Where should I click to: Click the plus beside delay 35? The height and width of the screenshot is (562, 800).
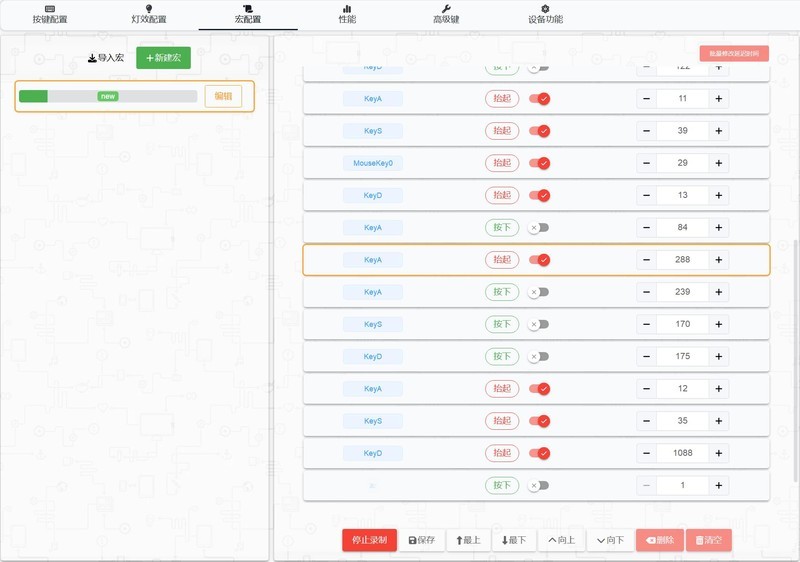(x=719, y=421)
